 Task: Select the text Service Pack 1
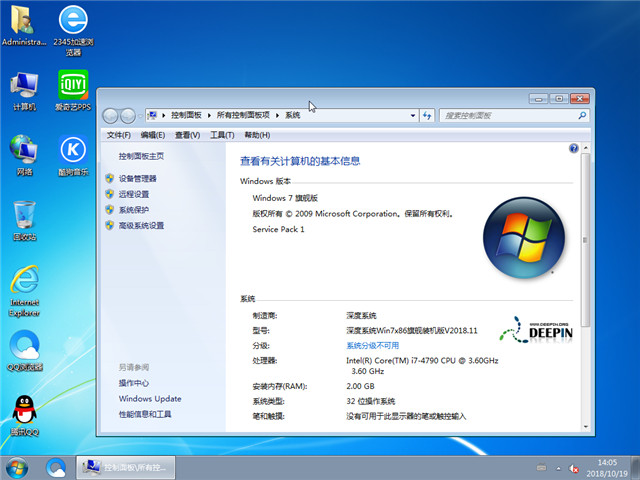coord(278,229)
